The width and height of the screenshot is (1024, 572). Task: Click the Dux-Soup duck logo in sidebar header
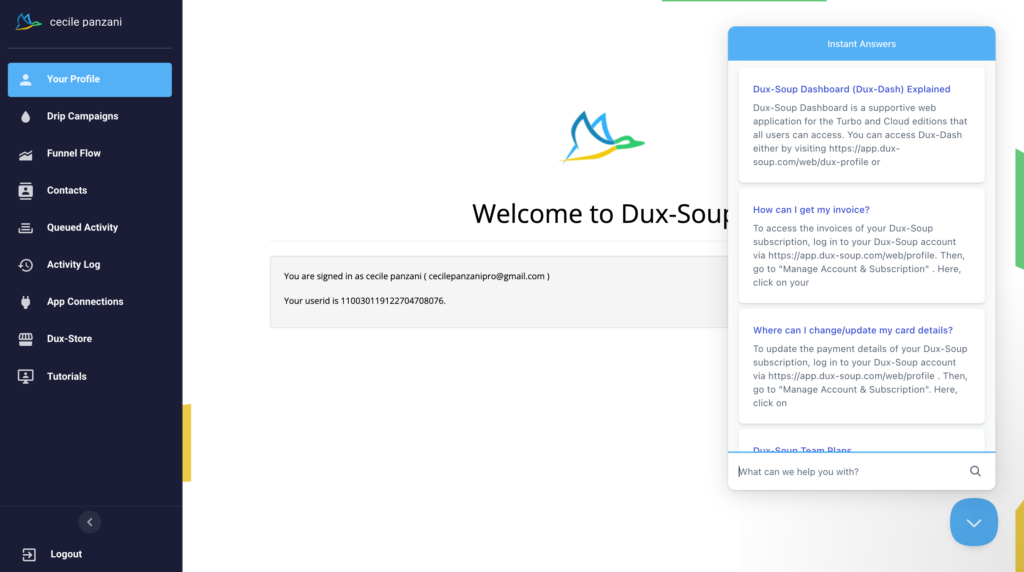(28, 22)
